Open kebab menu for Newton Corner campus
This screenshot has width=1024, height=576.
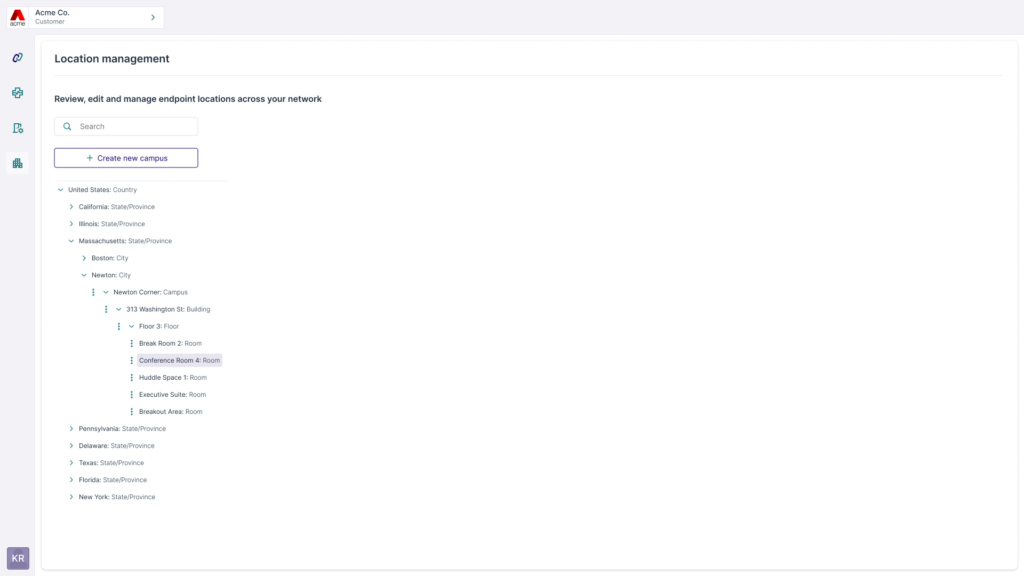coord(93,292)
